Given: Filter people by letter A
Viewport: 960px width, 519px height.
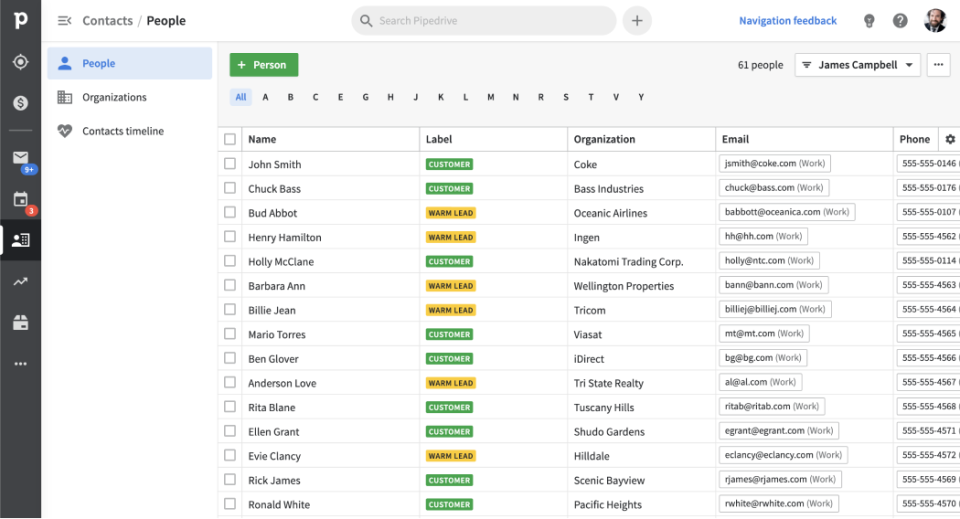Looking at the screenshot, I should (x=265, y=97).
